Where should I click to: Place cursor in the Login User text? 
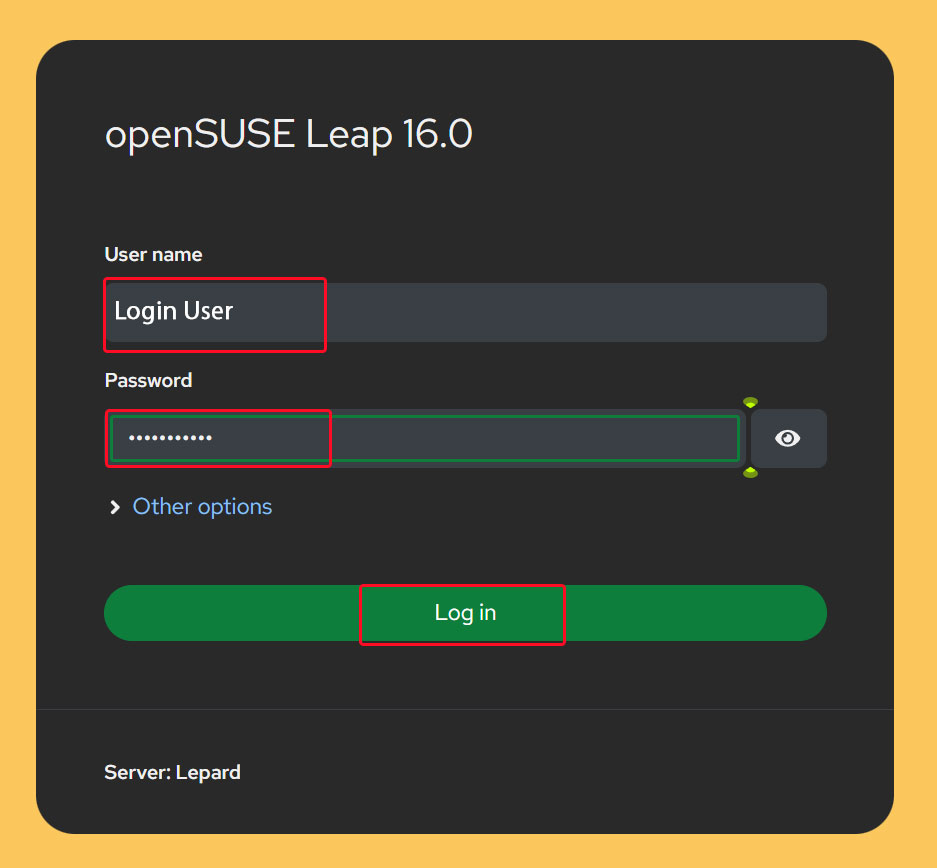click(173, 312)
